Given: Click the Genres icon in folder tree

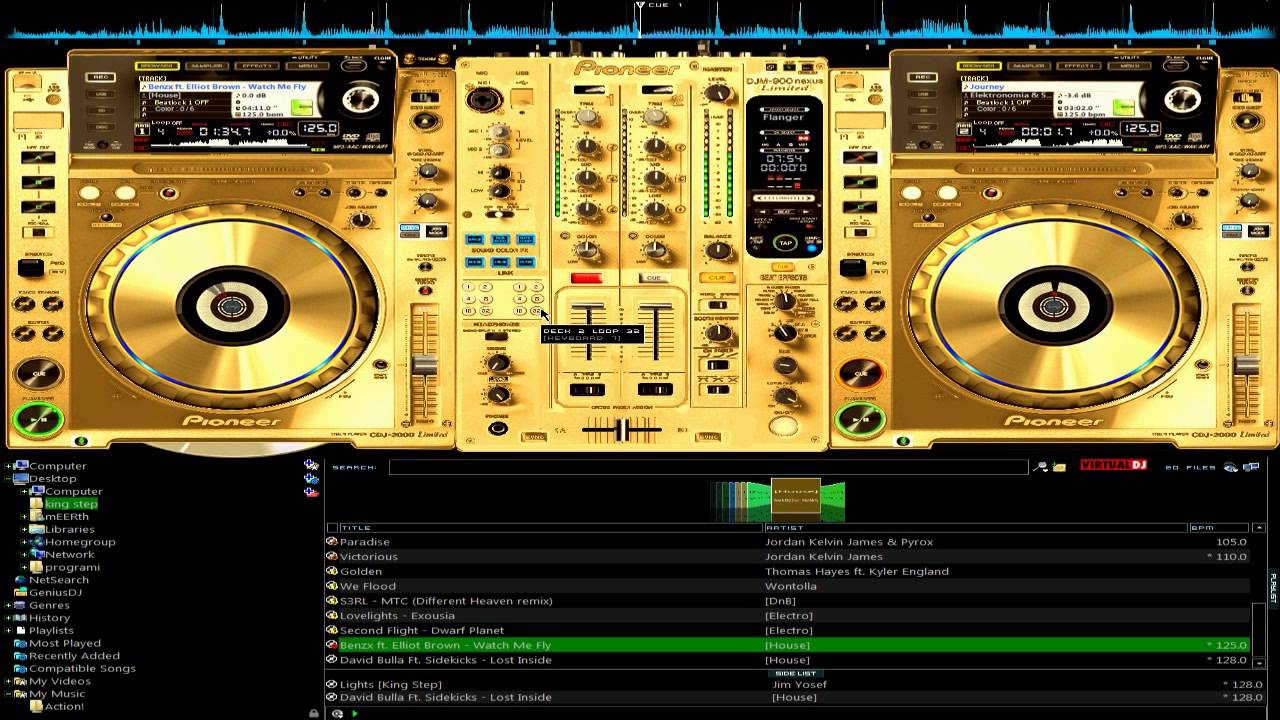Looking at the screenshot, I should [21, 605].
